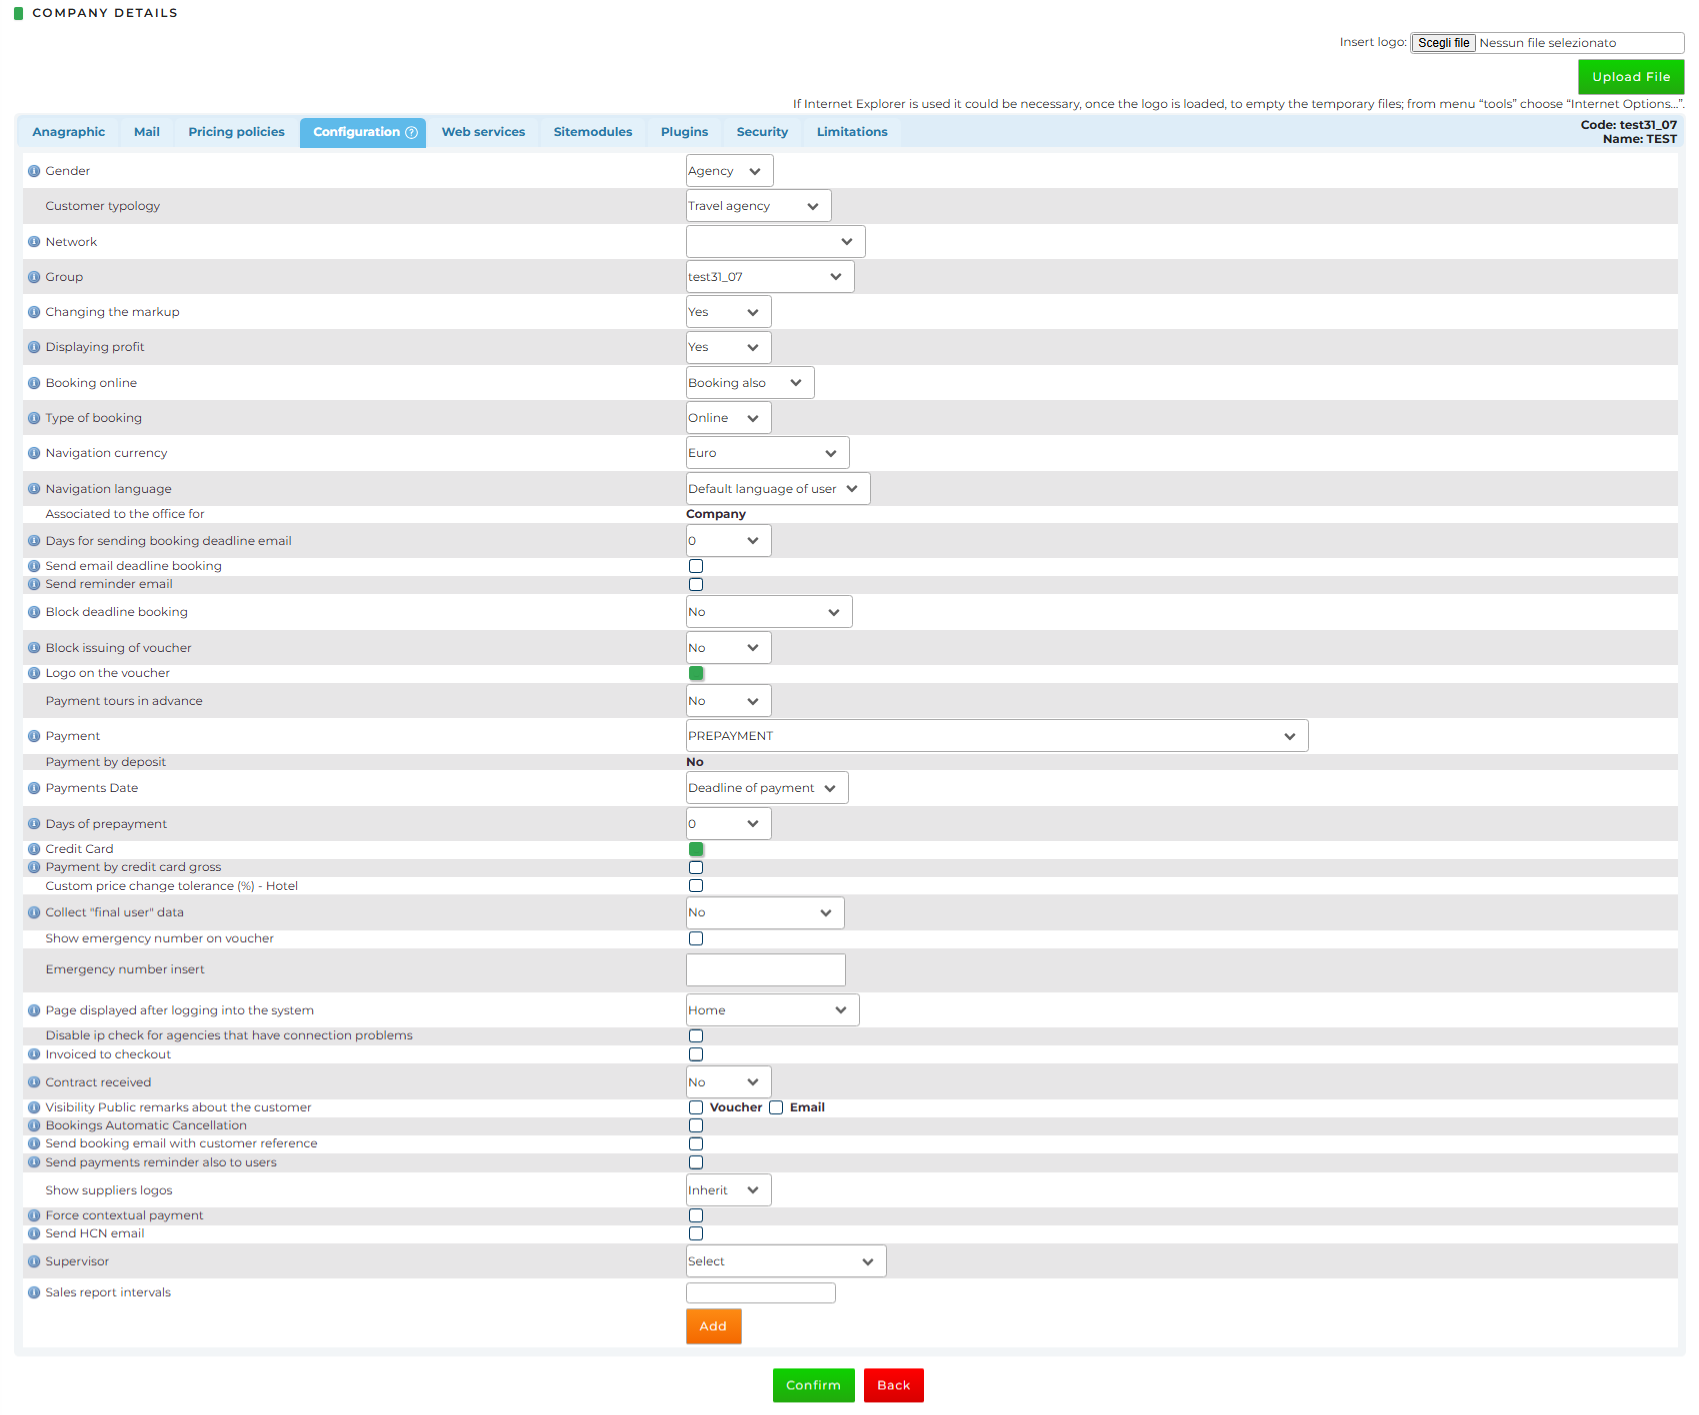Click the info icon next to Supervisor

pos(34,1262)
